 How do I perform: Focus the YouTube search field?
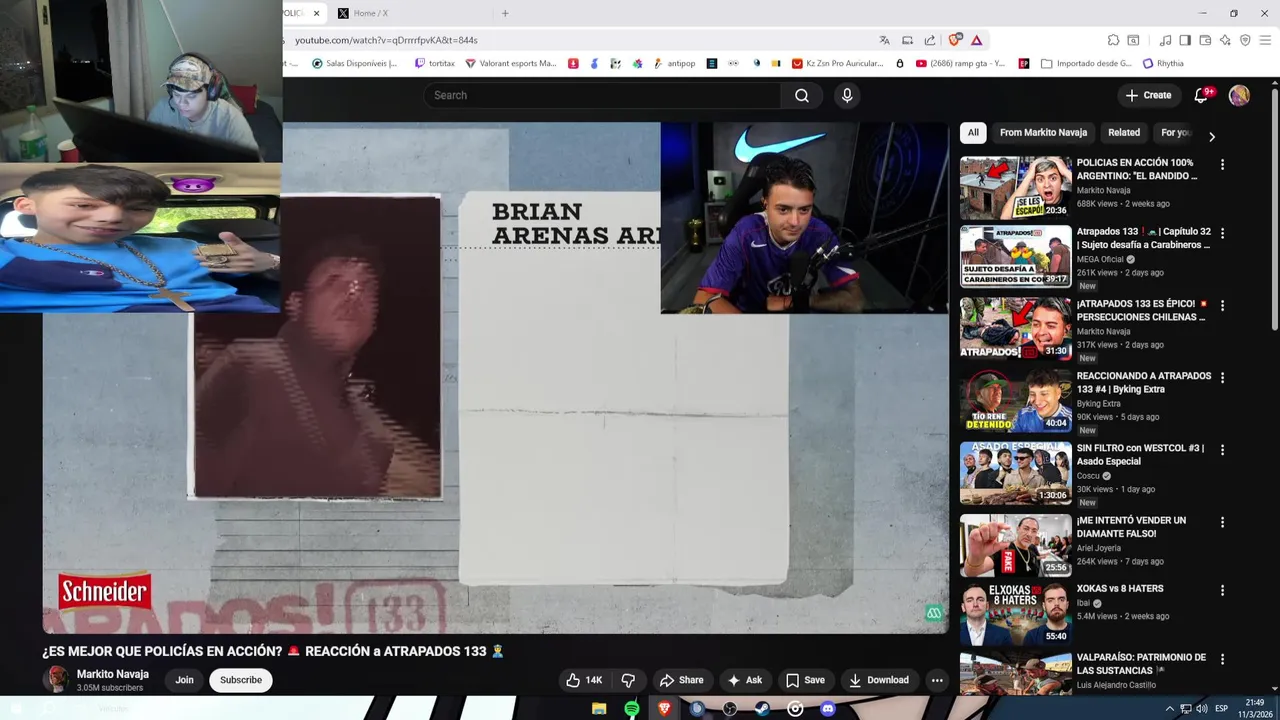point(603,95)
